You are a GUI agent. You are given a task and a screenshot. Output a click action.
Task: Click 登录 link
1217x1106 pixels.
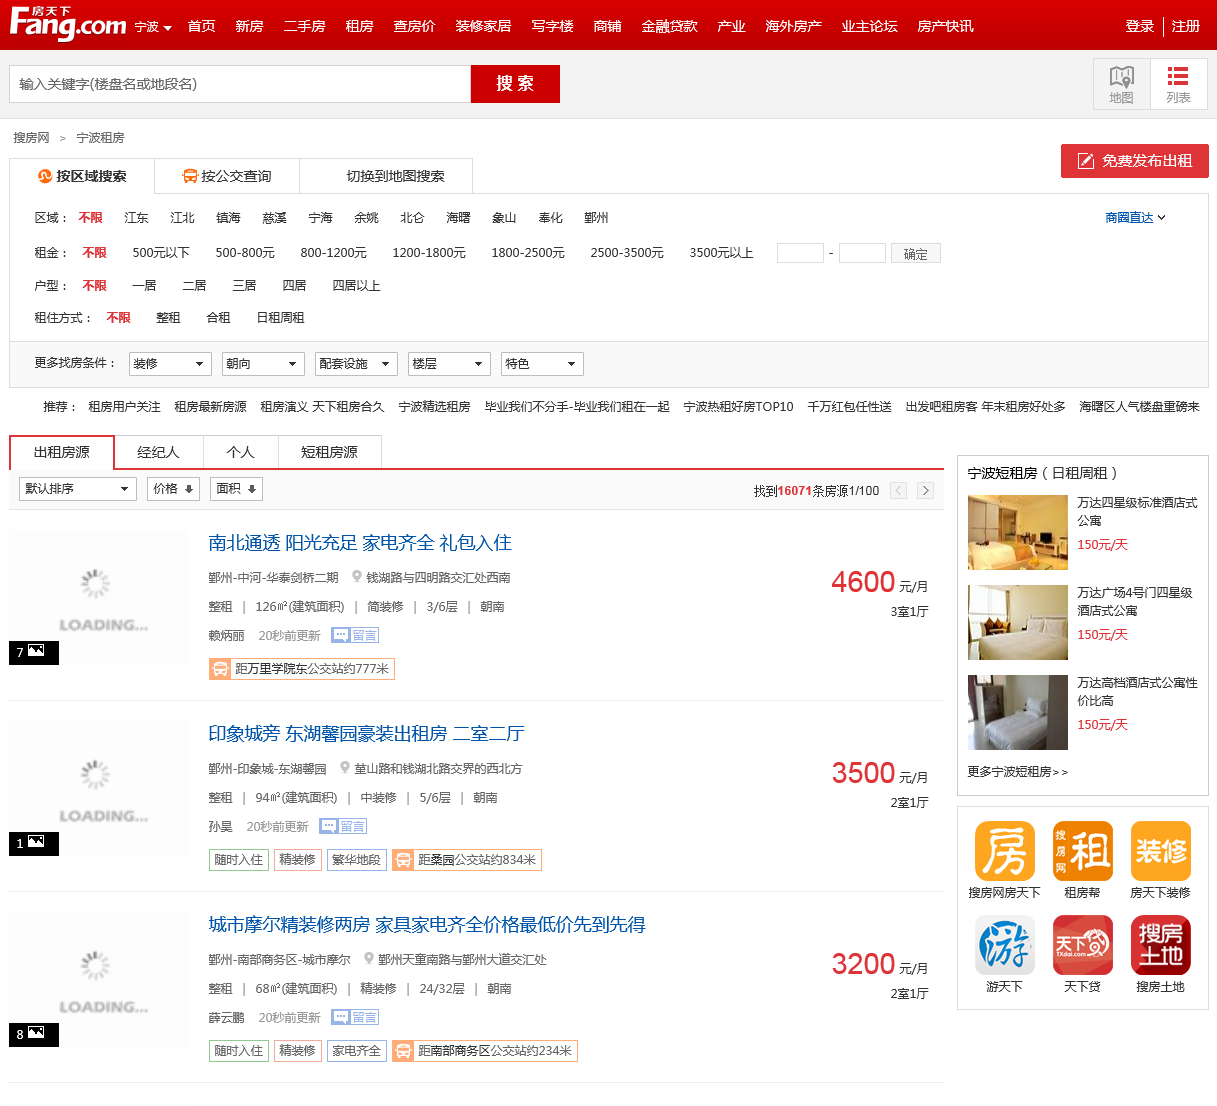click(1140, 26)
